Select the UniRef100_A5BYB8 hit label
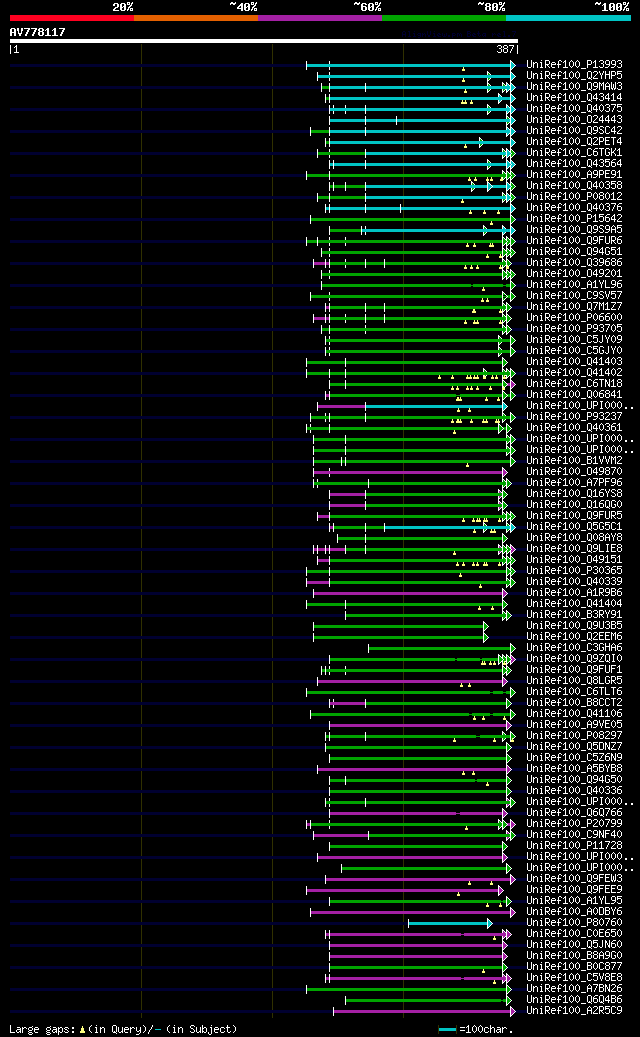Image resolution: width=640 pixels, height=1037 pixels. [575, 768]
